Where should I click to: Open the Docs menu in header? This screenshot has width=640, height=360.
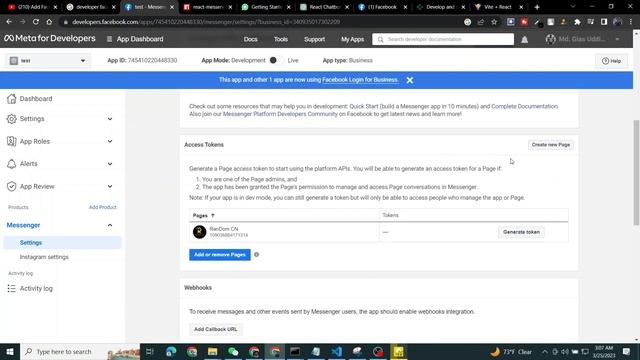point(251,39)
